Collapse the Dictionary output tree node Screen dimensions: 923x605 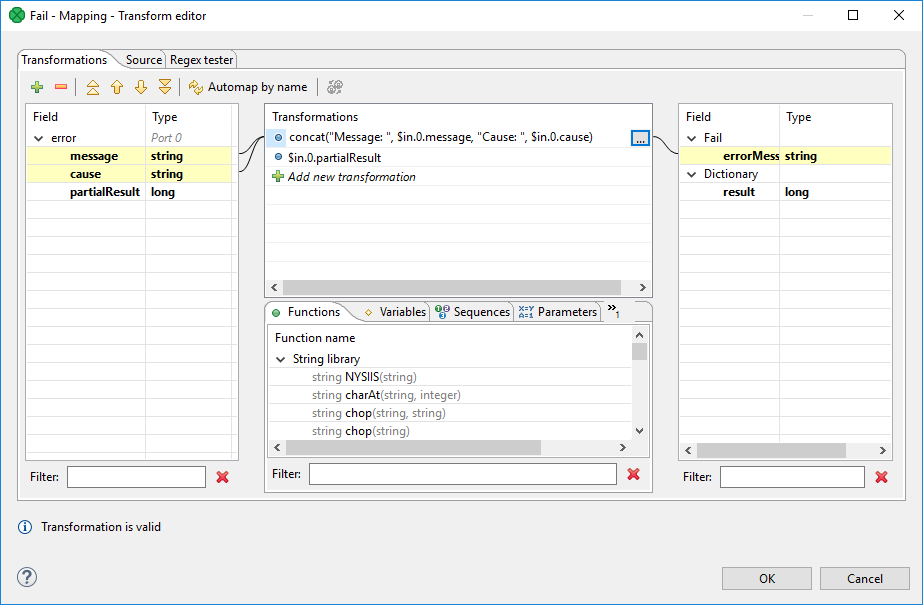691,174
